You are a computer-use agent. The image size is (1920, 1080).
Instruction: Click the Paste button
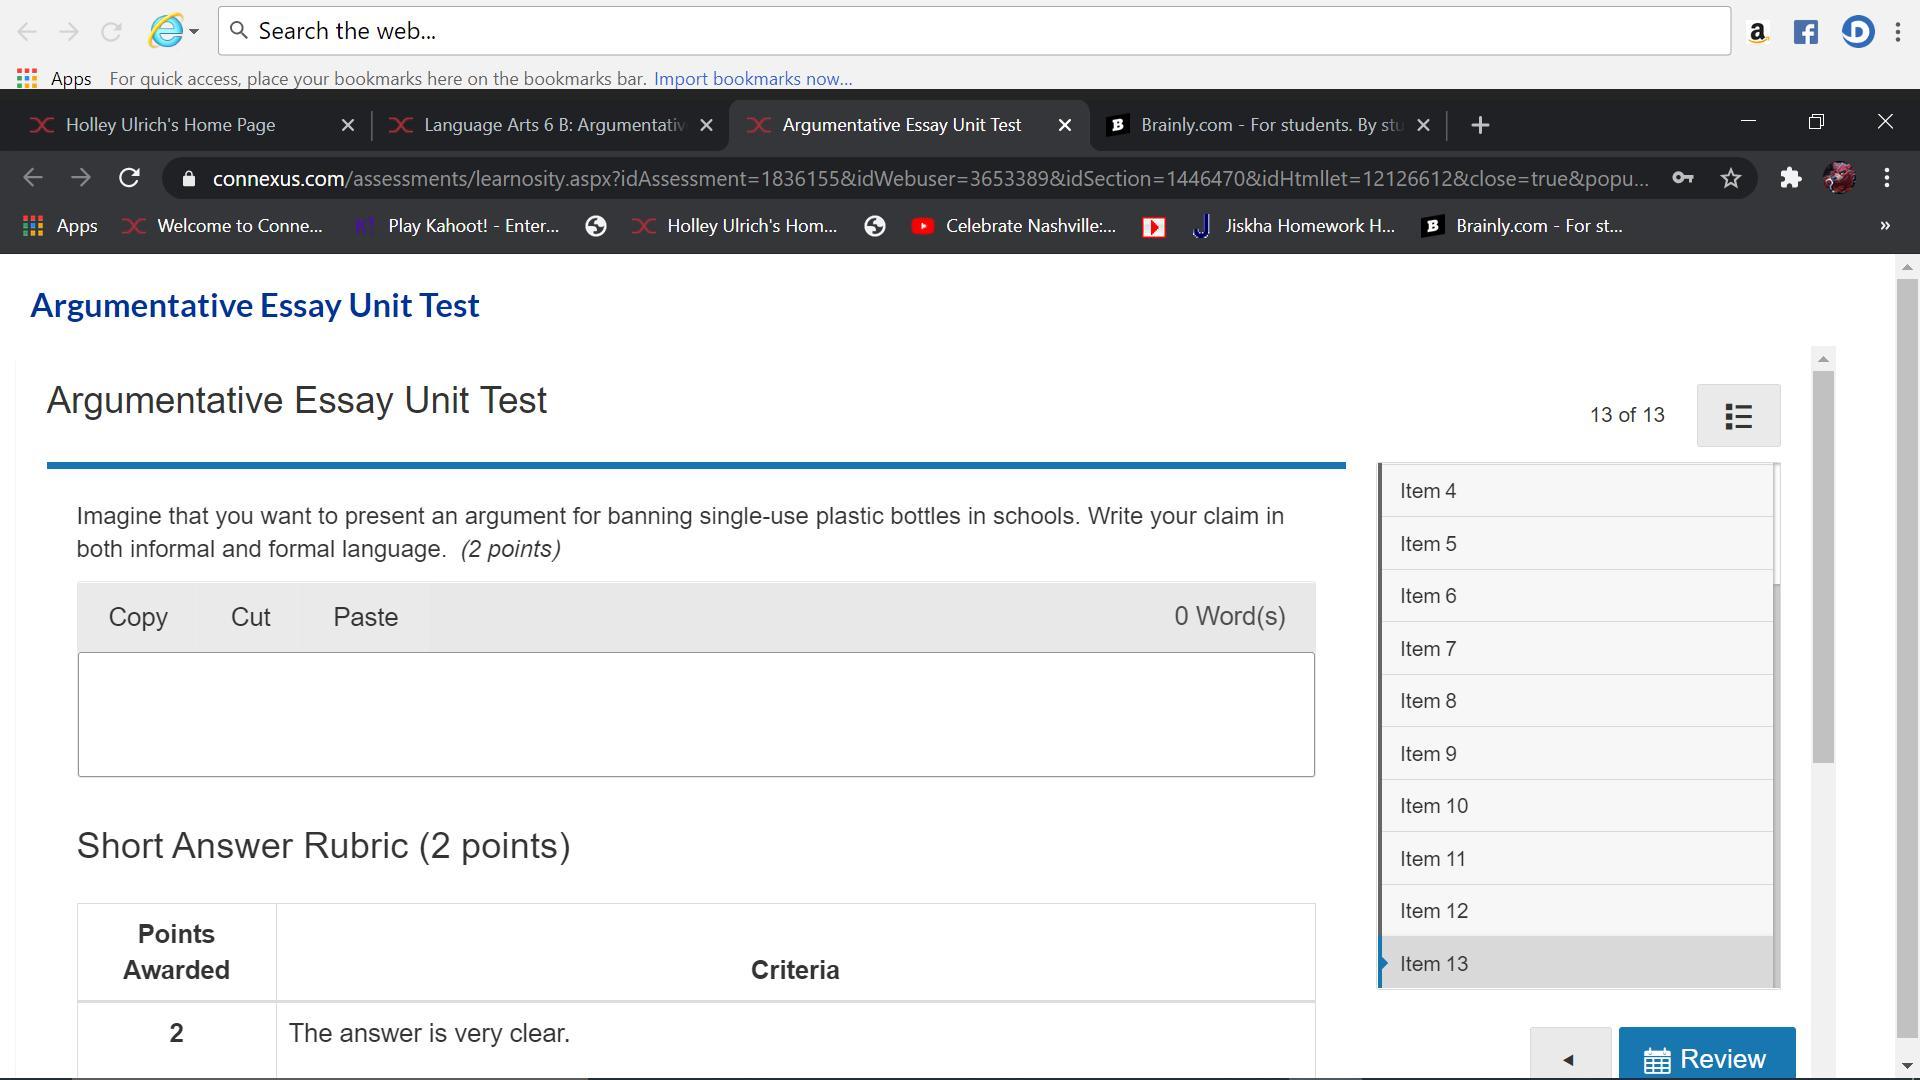(365, 617)
